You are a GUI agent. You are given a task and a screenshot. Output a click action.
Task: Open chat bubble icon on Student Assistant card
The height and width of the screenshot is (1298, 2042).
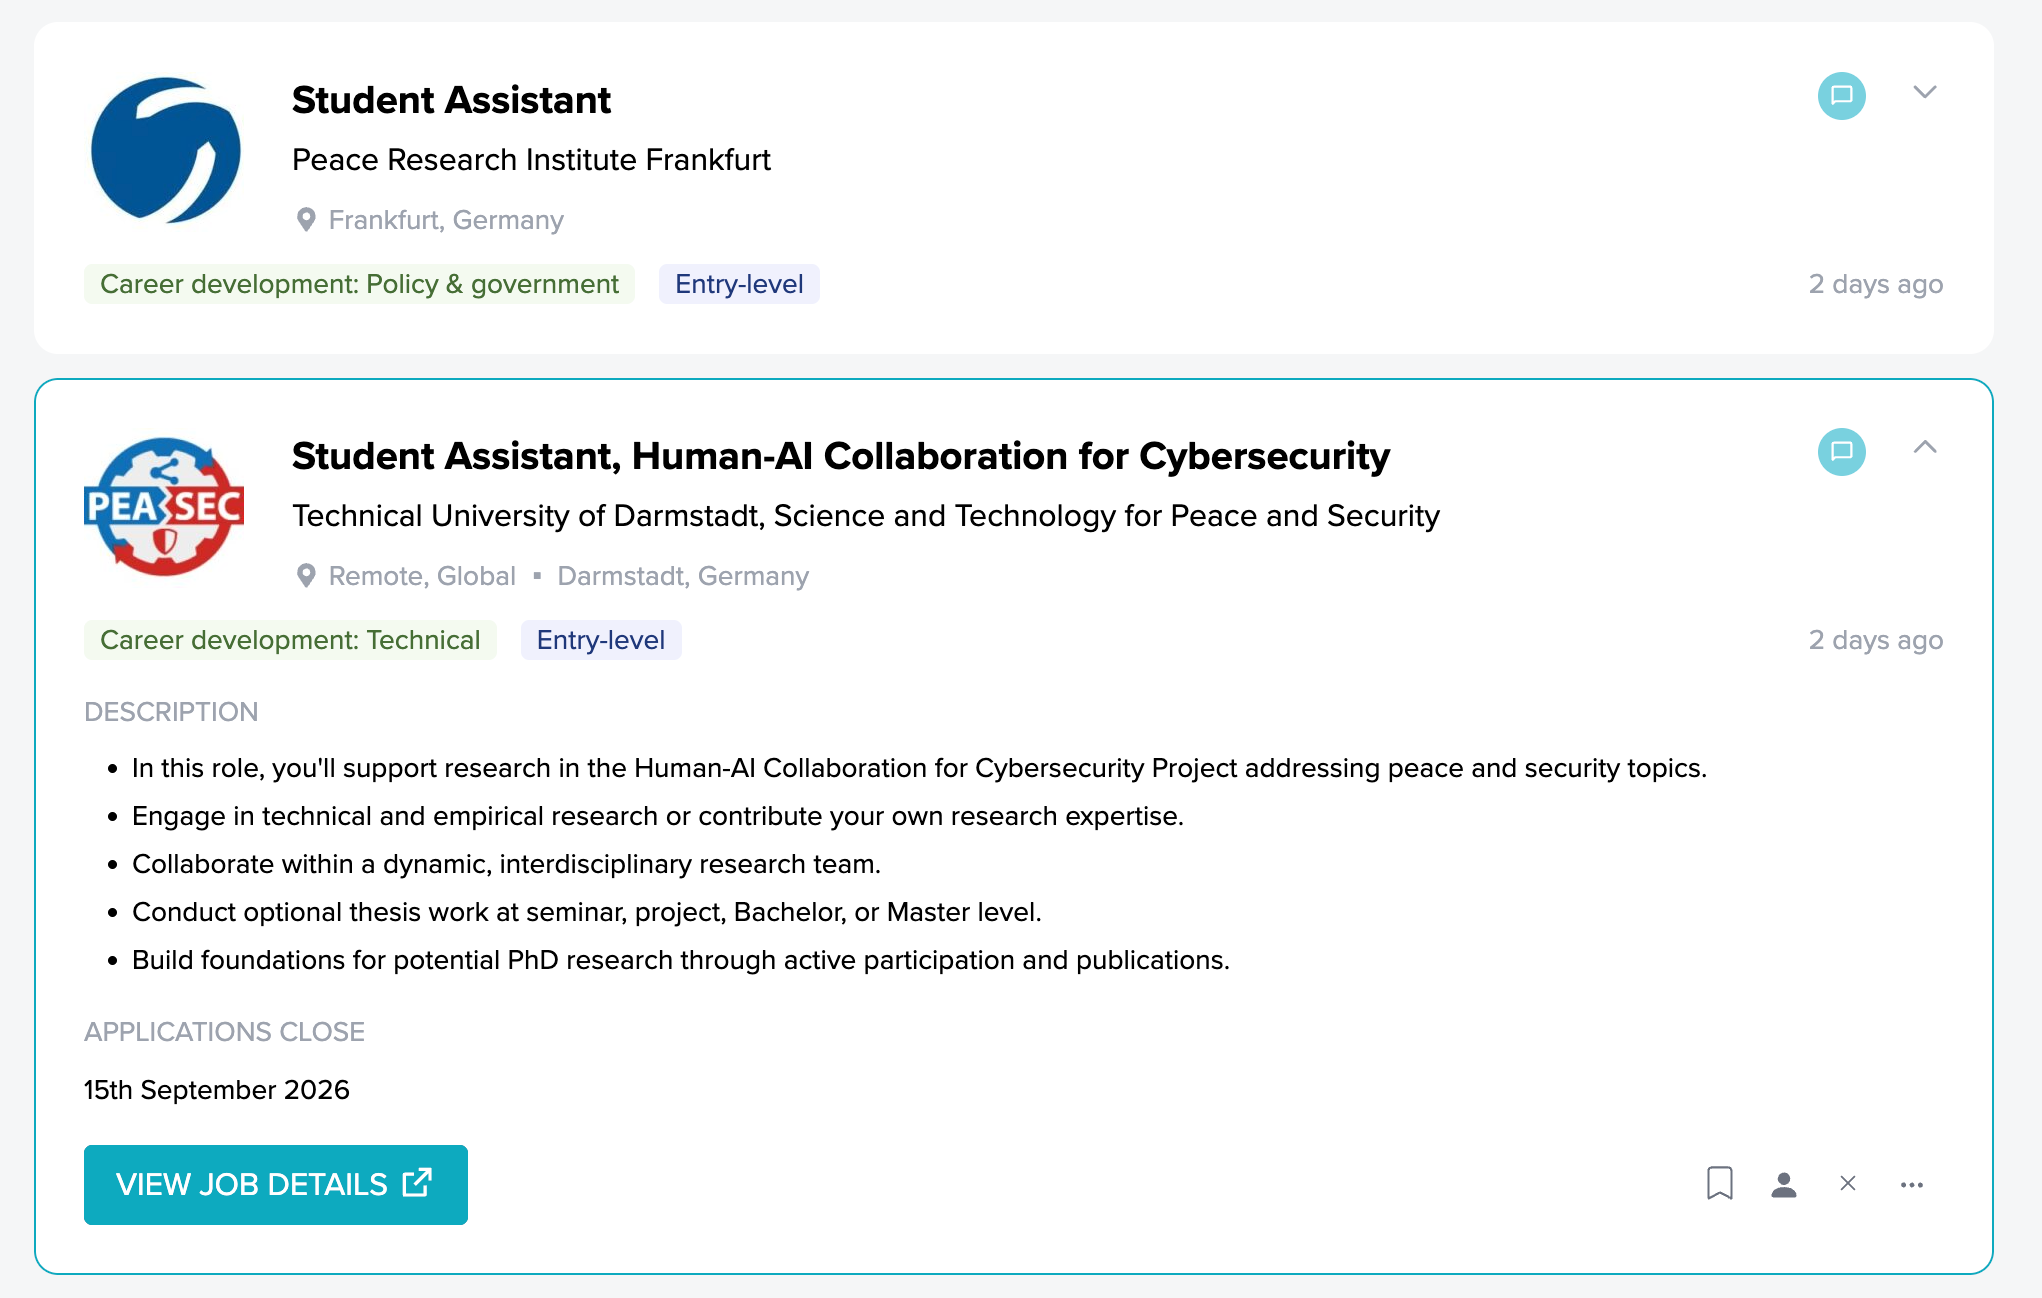(1841, 96)
